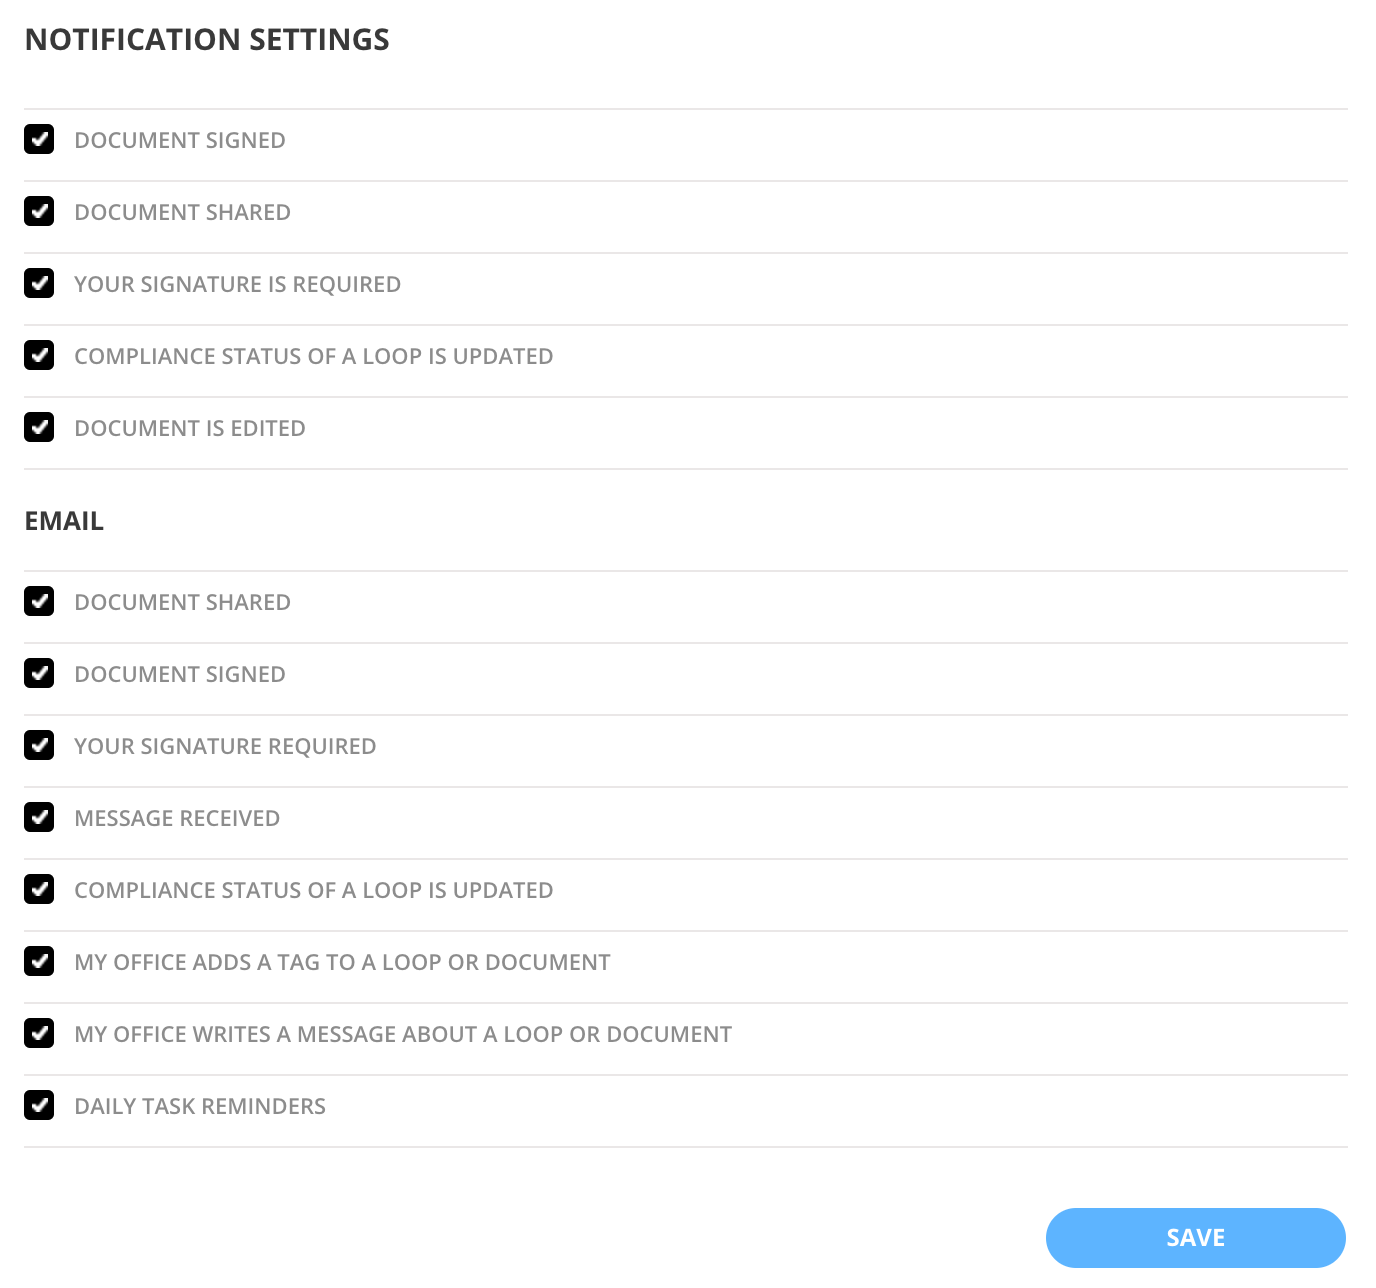
Task: Toggle DOCUMENT SHARED notification checkbox
Action: click(x=39, y=212)
